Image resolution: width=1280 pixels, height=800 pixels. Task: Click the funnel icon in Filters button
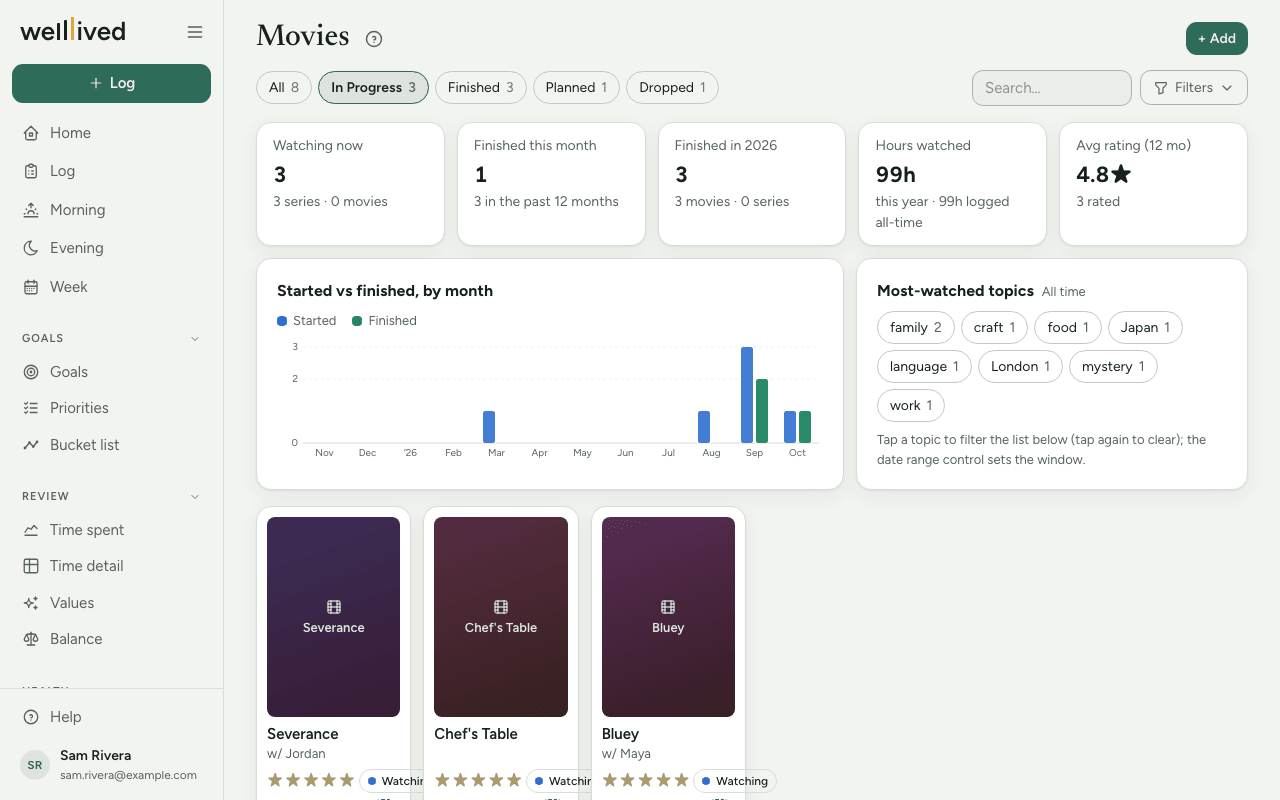1161,88
